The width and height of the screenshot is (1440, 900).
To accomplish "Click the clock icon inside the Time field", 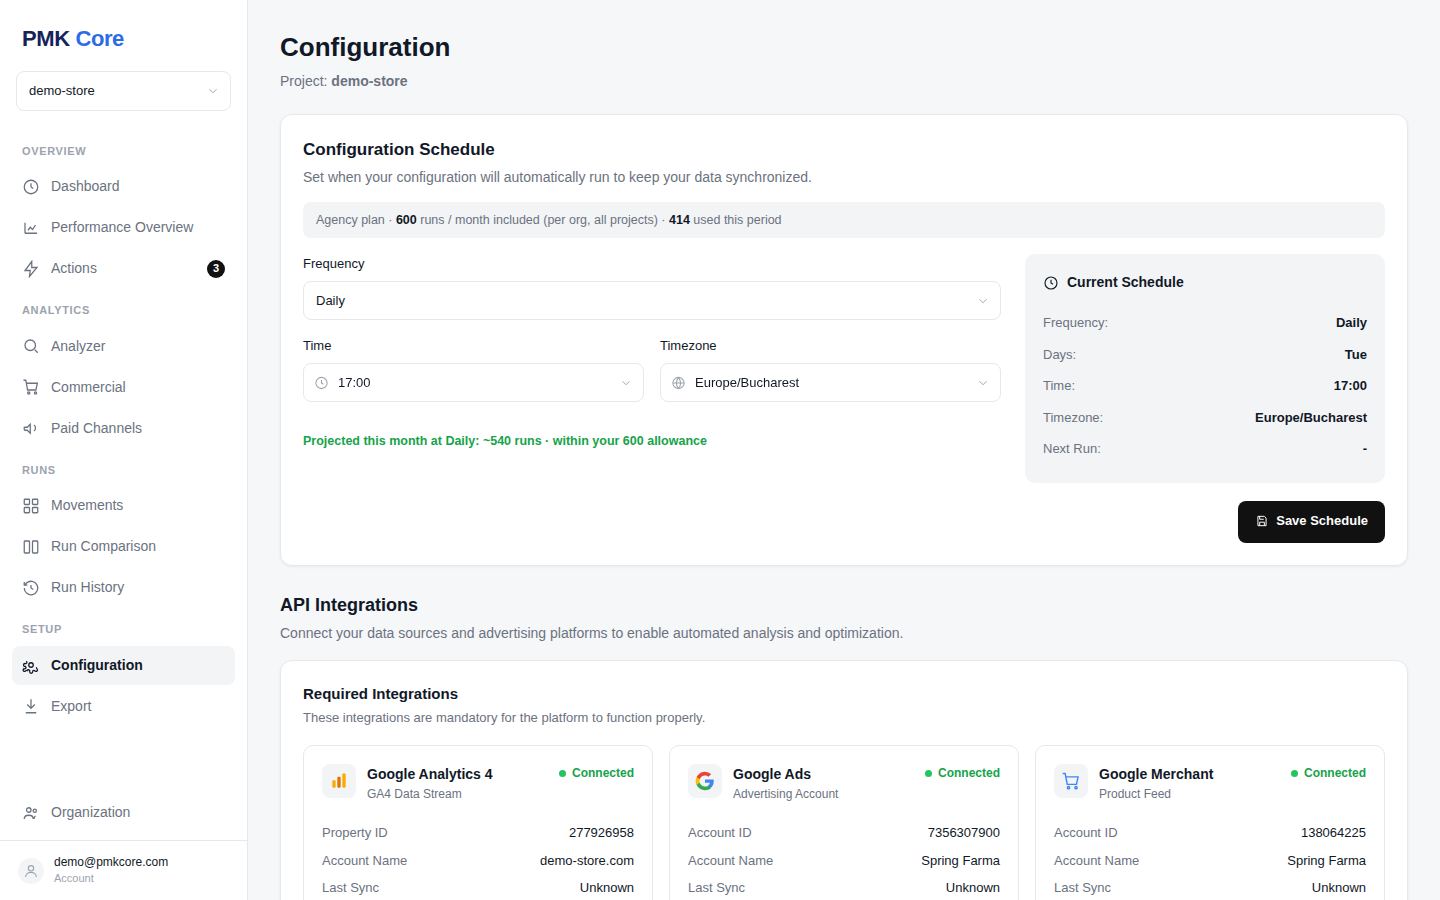I will click(322, 383).
